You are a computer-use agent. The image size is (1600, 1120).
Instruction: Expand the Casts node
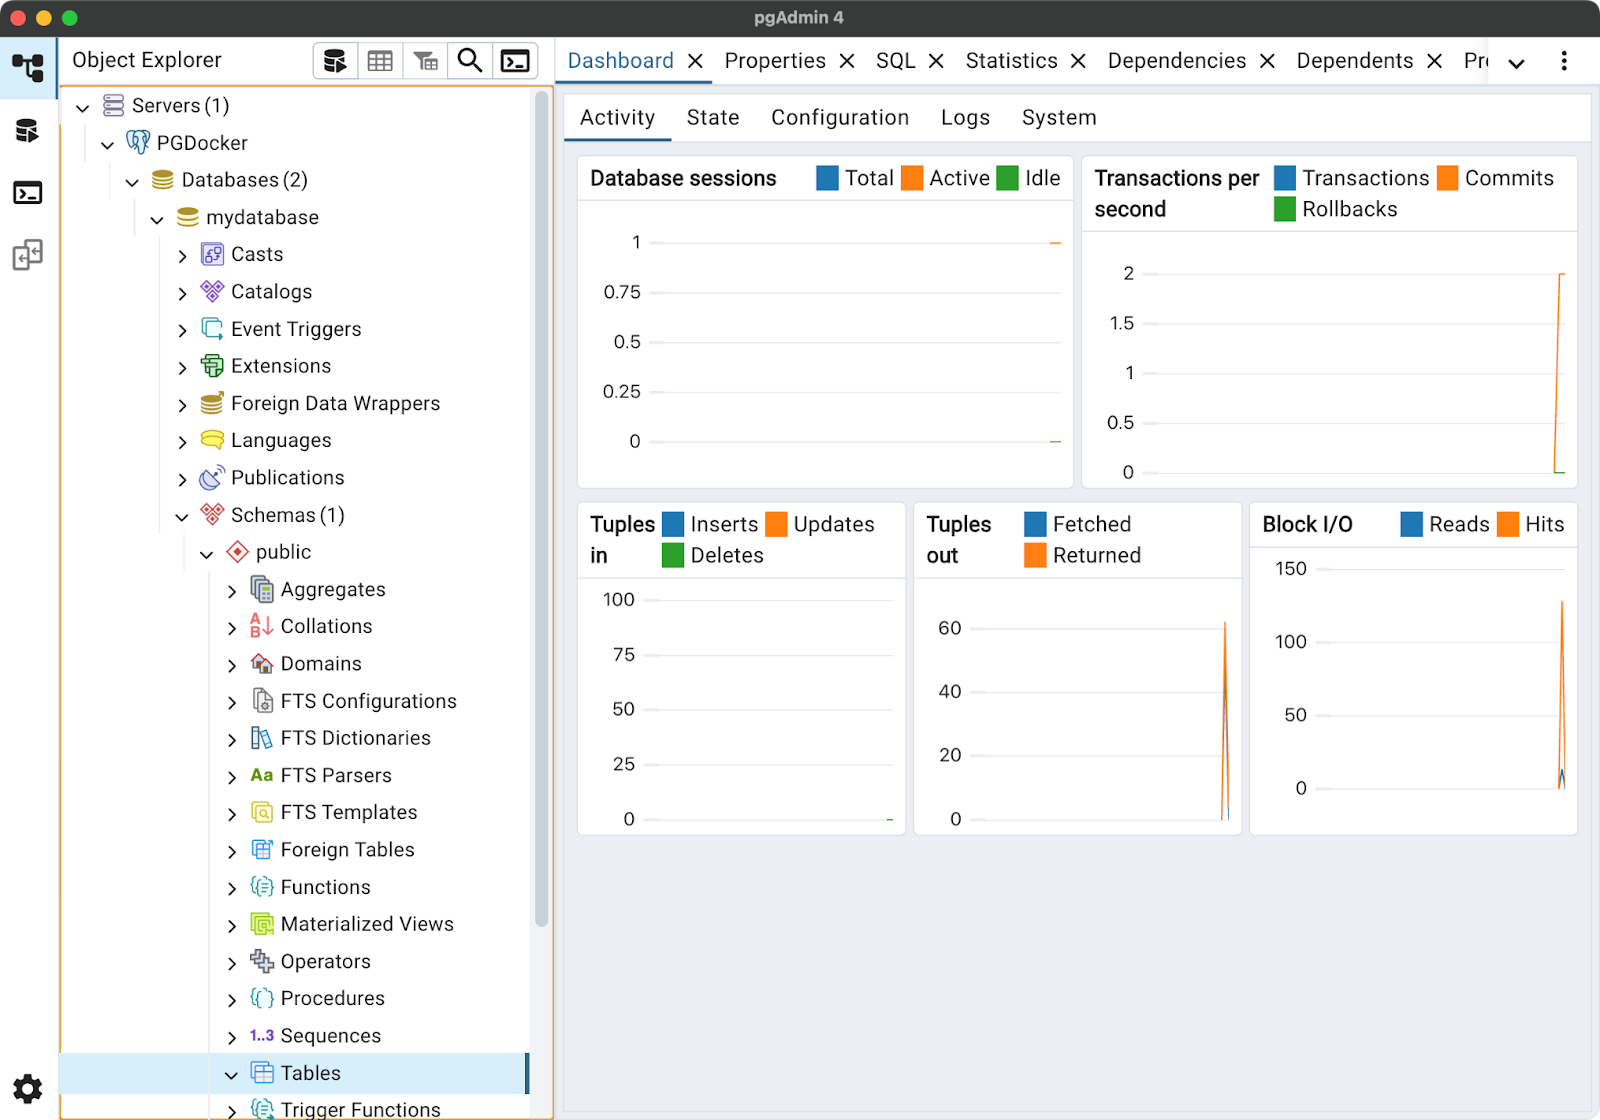(x=182, y=256)
